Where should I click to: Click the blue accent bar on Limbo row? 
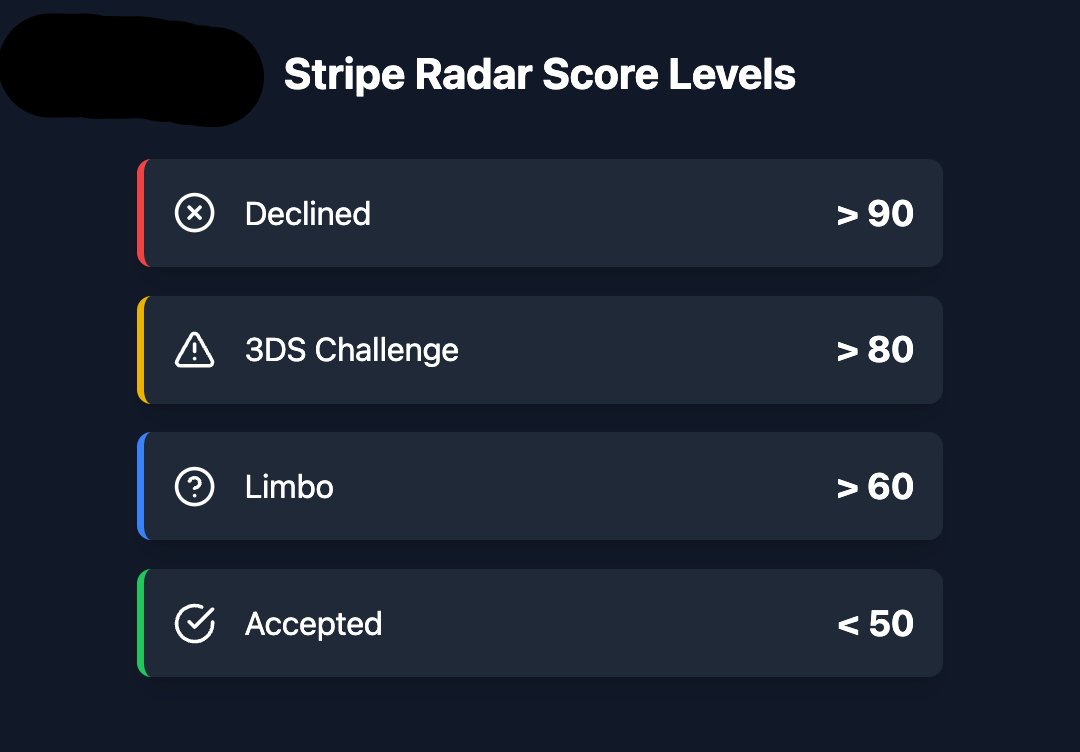[x=142, y=486]
